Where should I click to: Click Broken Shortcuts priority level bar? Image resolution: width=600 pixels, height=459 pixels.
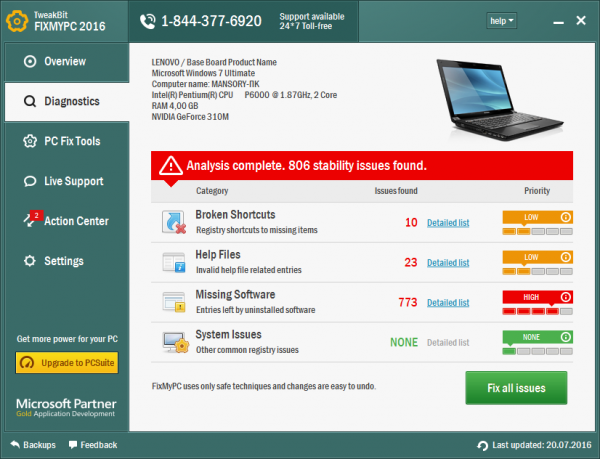click(x=538, y=231)
